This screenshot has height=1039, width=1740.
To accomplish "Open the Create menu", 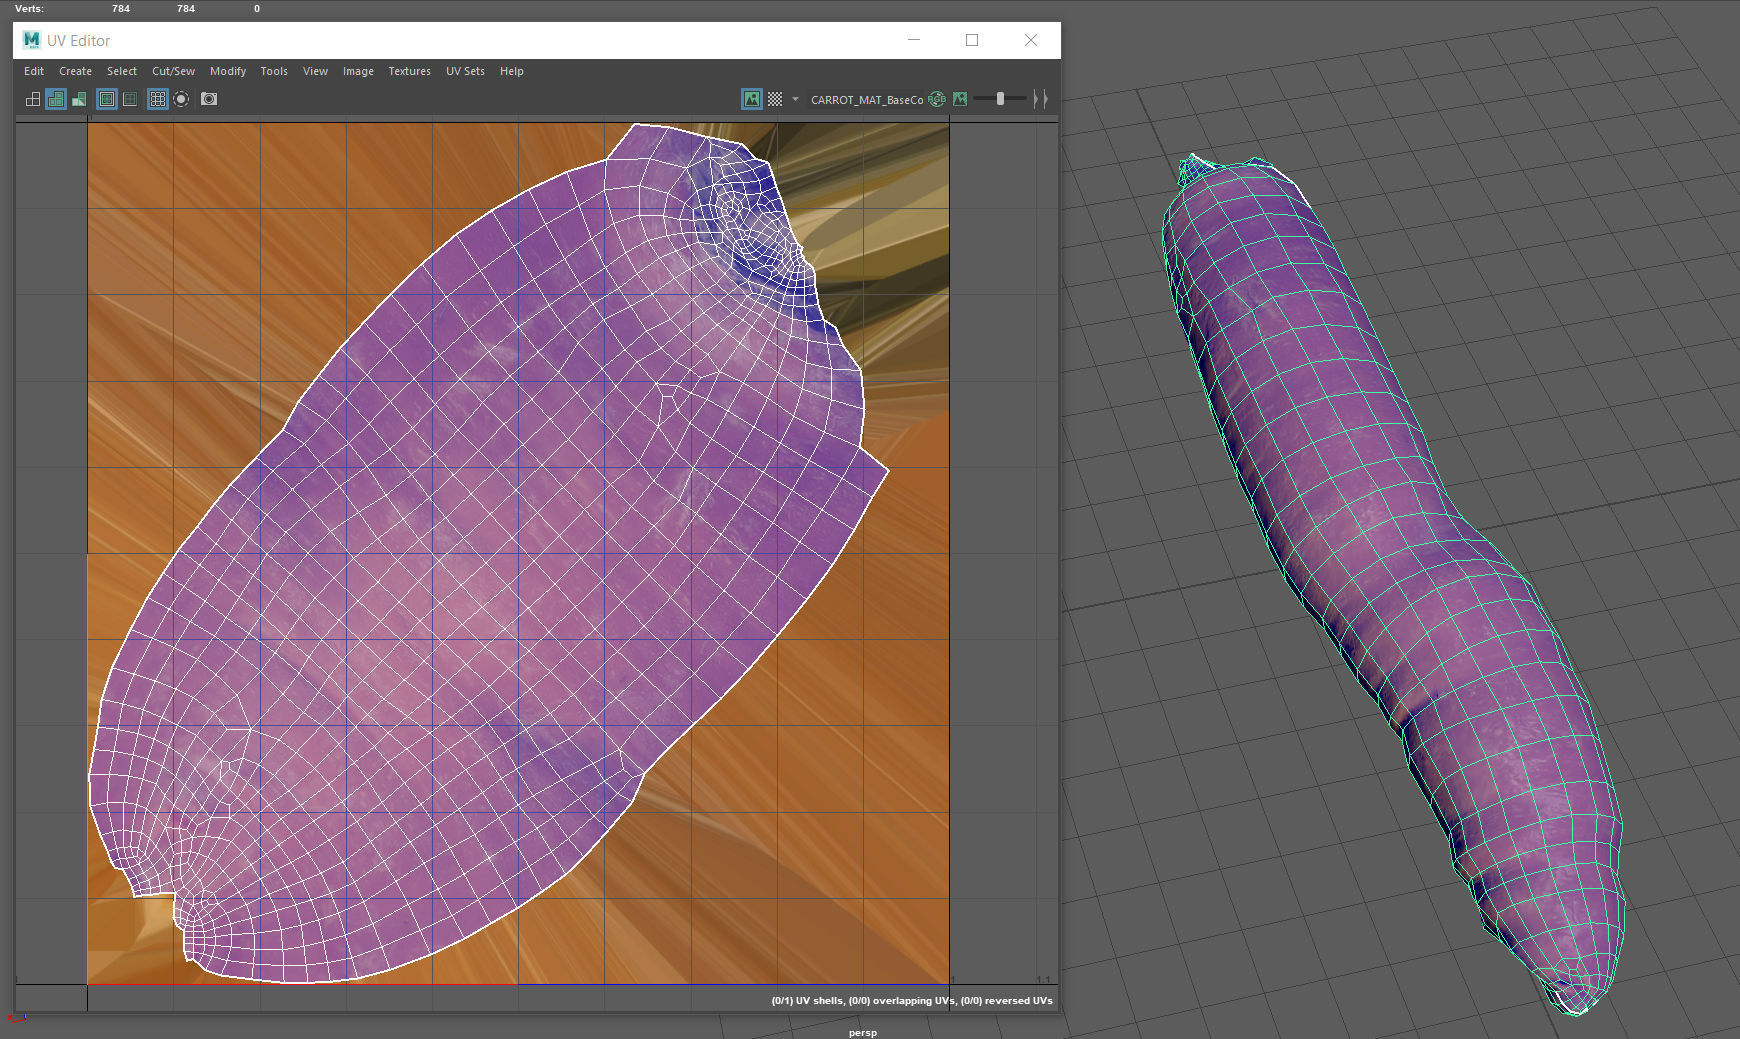I will (75, 71).
